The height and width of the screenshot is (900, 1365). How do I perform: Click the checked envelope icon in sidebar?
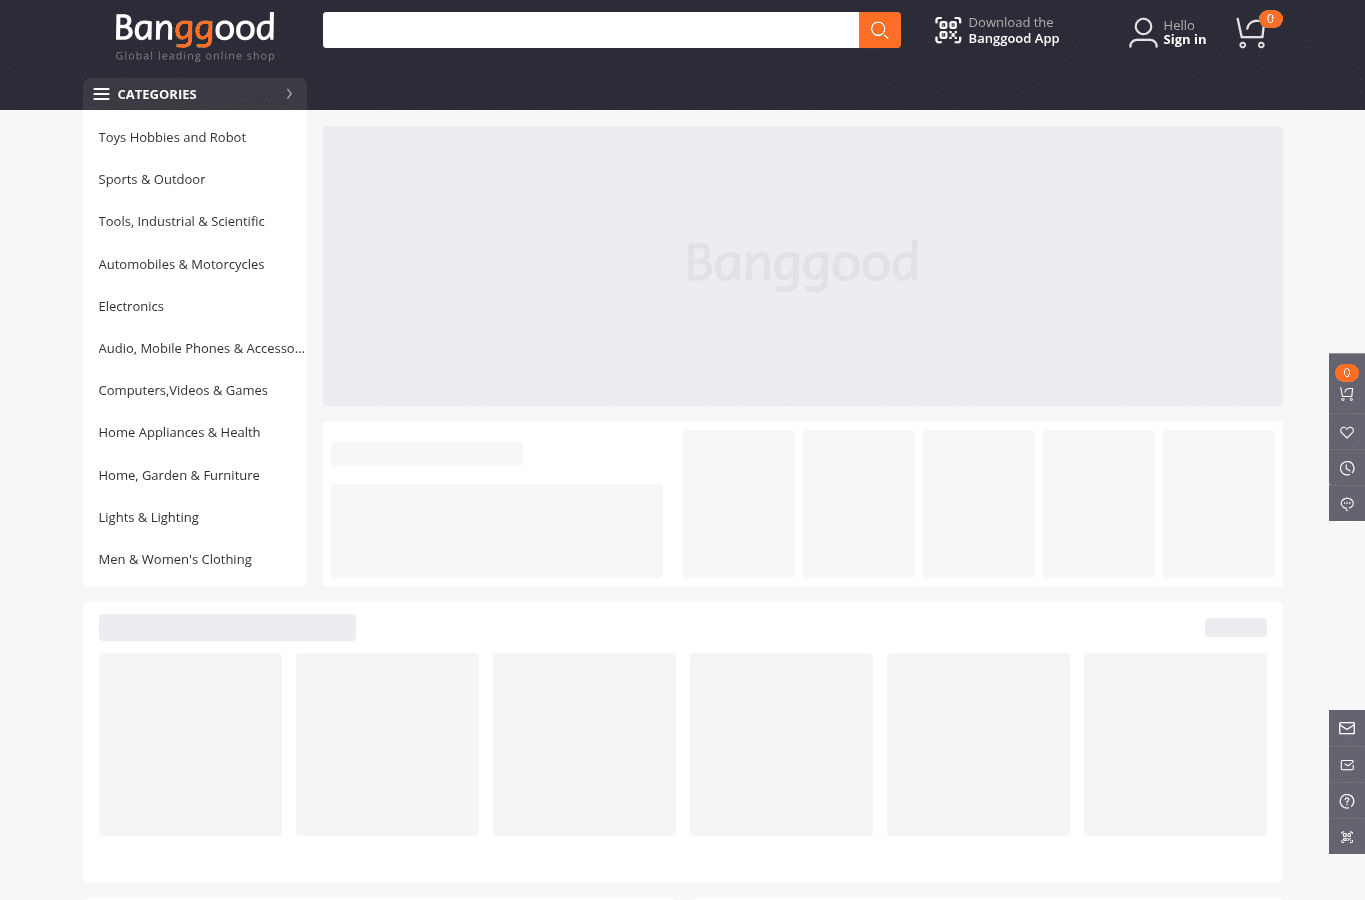click(x=1347, y=765)
